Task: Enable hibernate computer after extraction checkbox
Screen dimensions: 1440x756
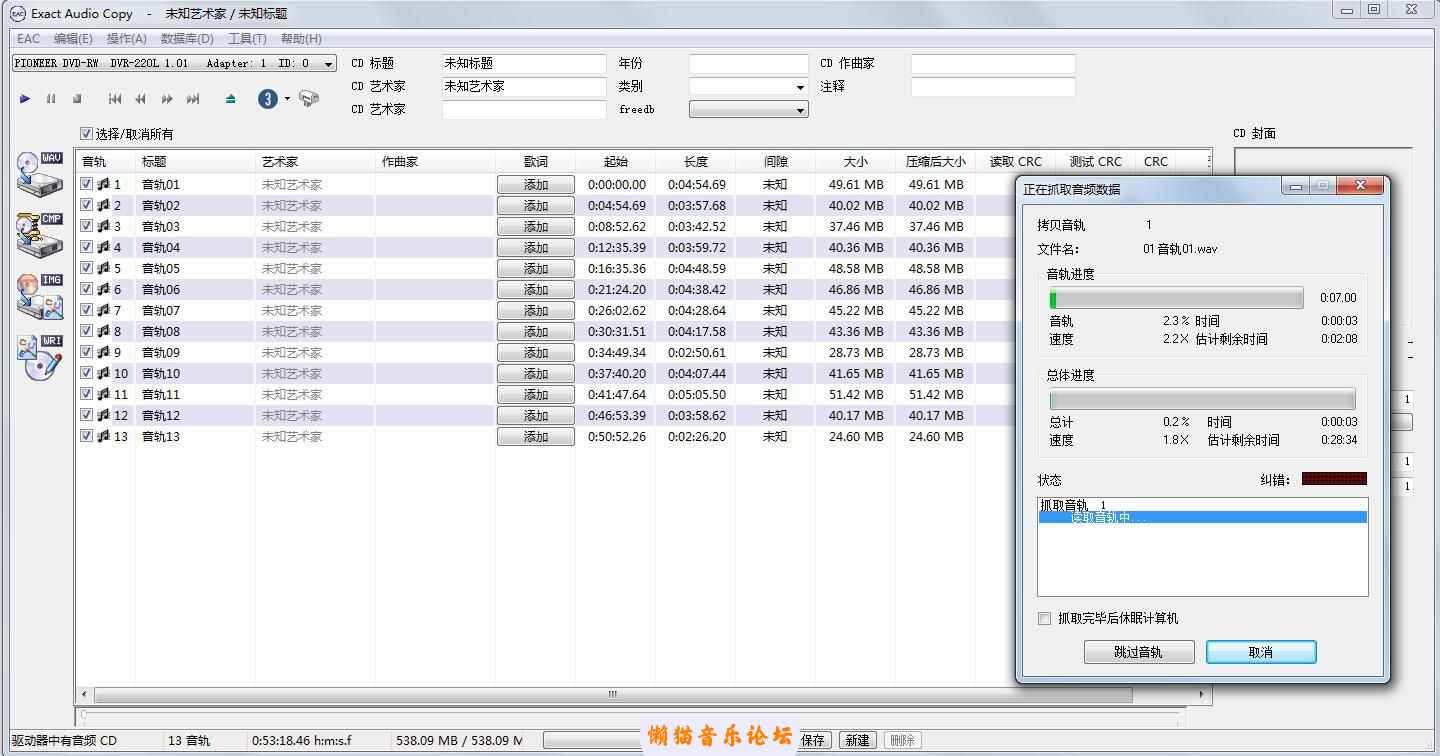Action: pyautogui.click(x=1045, y=619)
